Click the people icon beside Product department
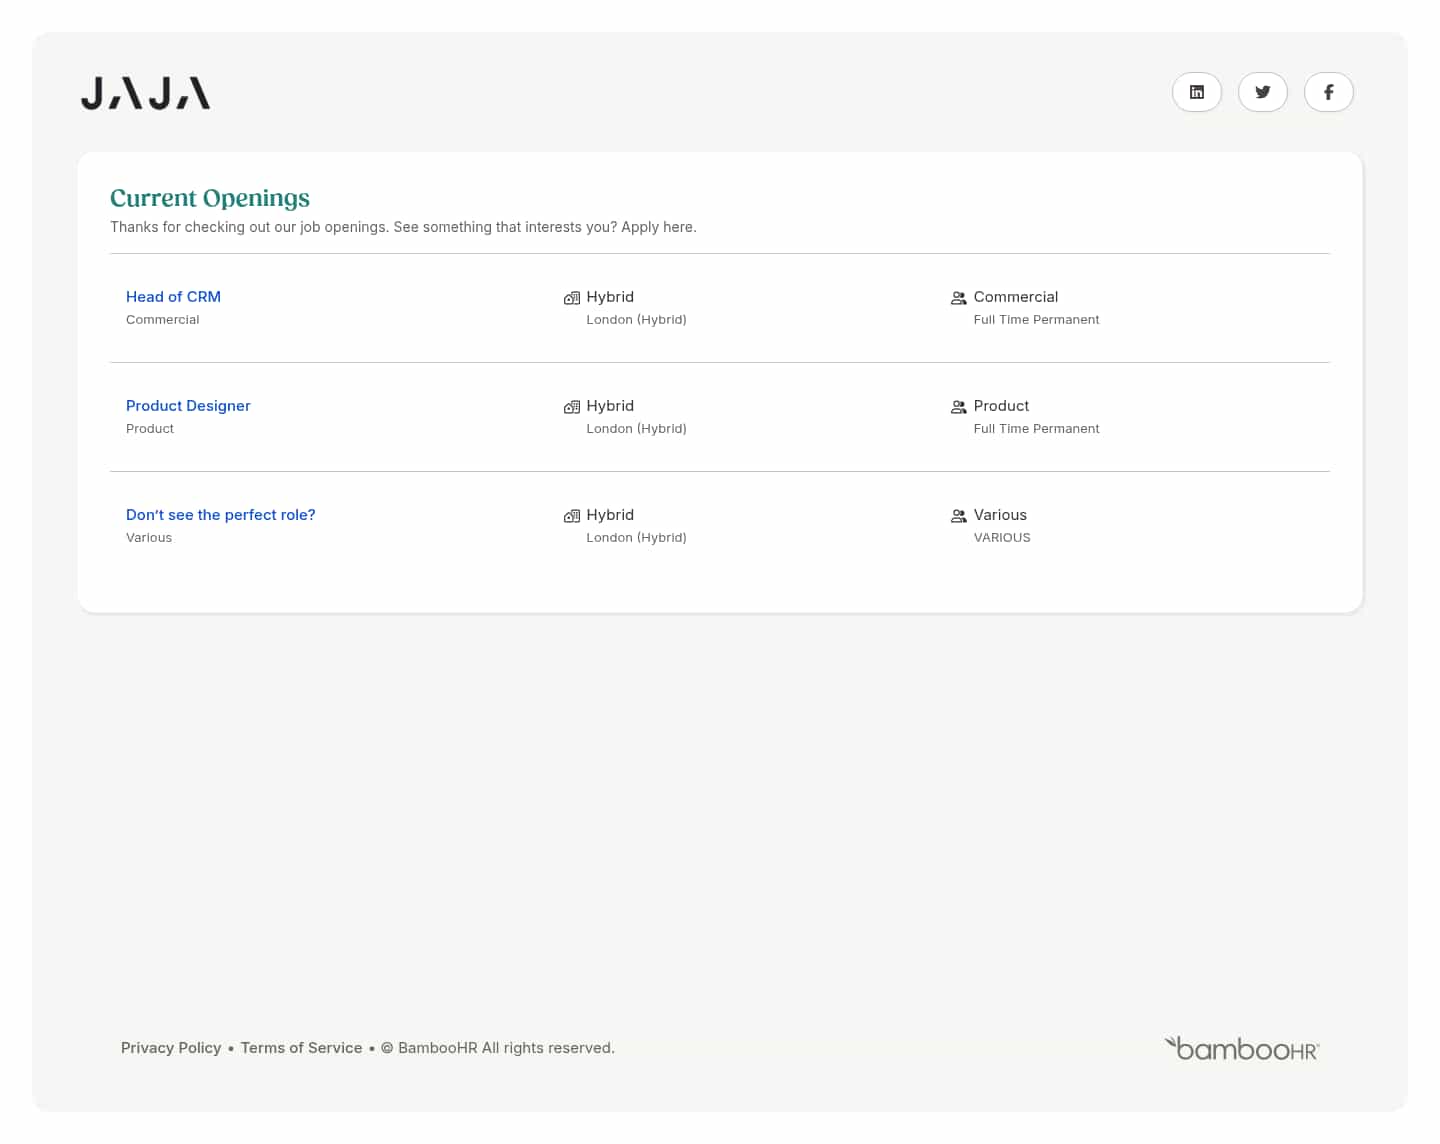Image resolution: width=1440 pixels, height=1144 pixels. (x=958, y=406)
